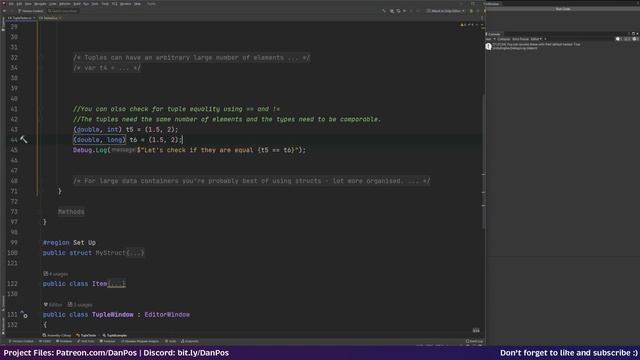Select the logged message entry in console
The width and height of the screenshot is (640, 360).
click(x=562, y=46)
